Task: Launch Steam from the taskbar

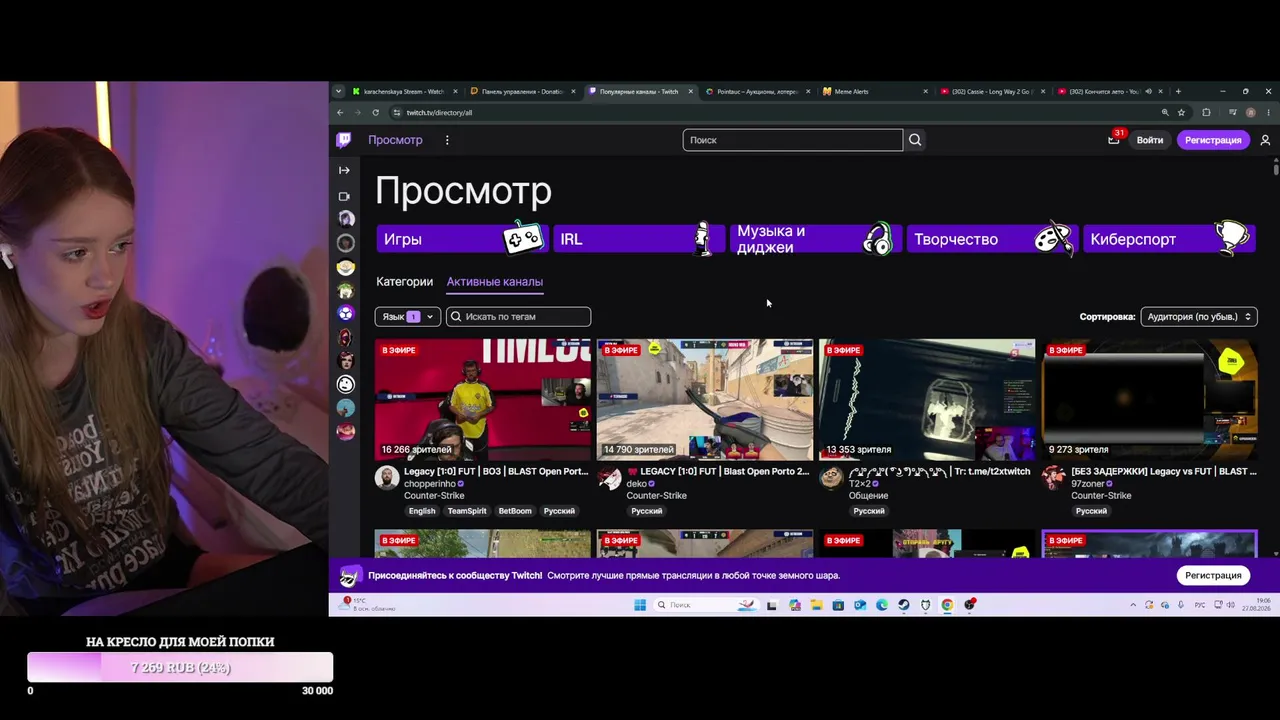Action: click(x=904, y=605)
